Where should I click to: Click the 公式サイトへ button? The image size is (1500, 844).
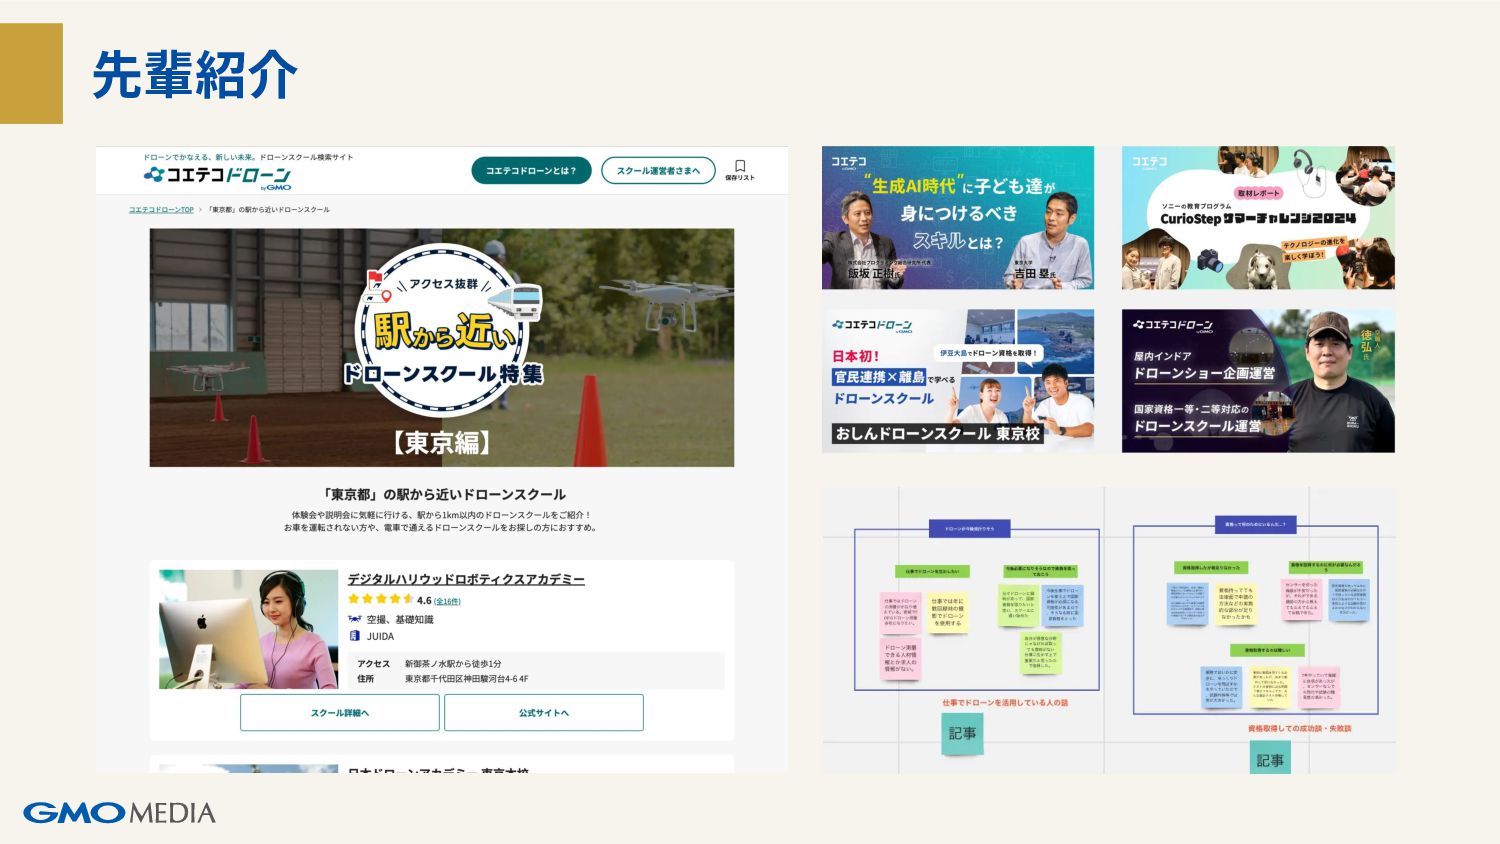[x=544, y=713]
